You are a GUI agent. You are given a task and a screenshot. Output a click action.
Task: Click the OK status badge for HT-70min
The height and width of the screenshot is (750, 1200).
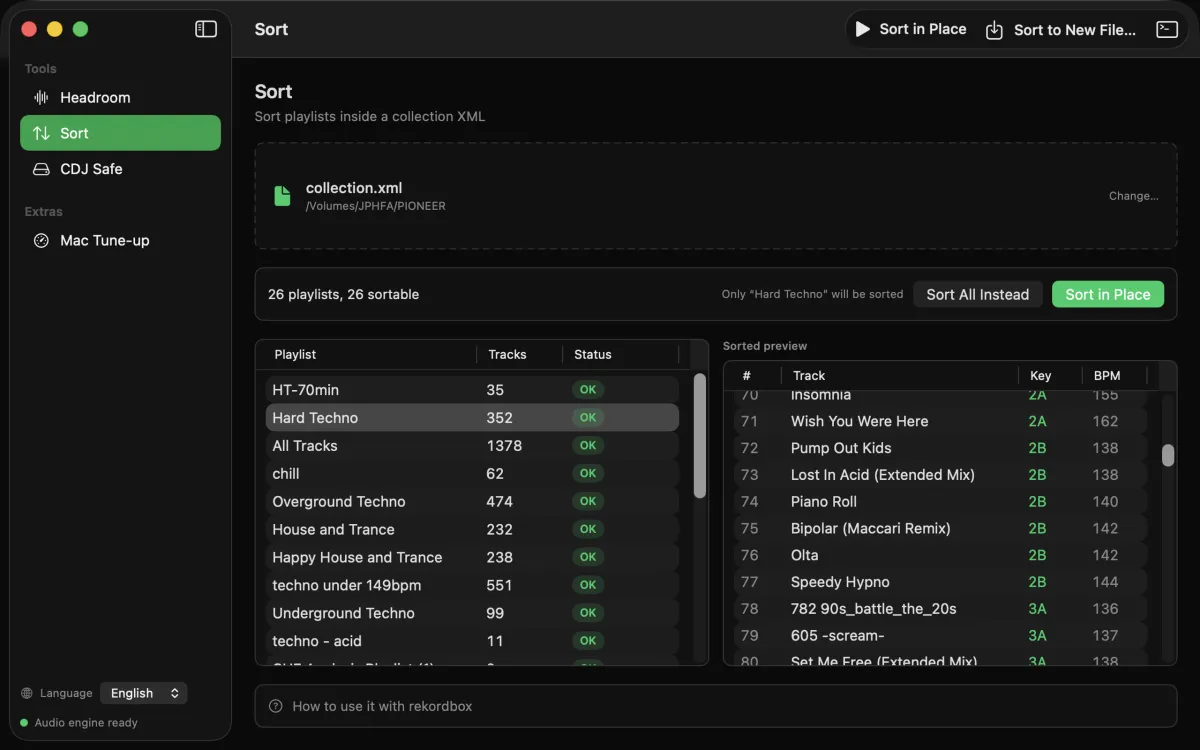pyautogui.click(x=588, y=390)
